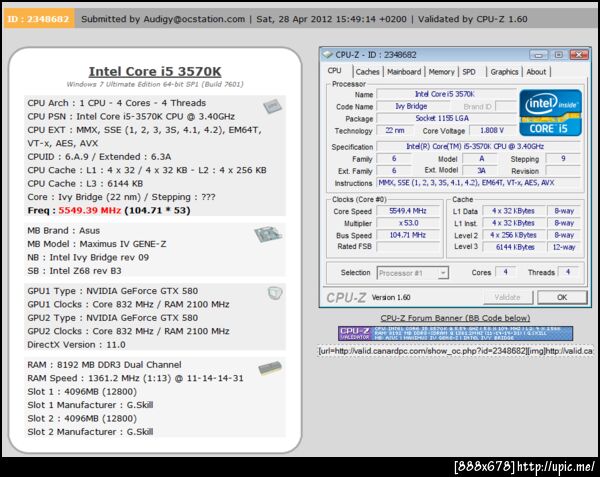Open the About tab
The image size is (600, 477).
(x=536, y=72)
